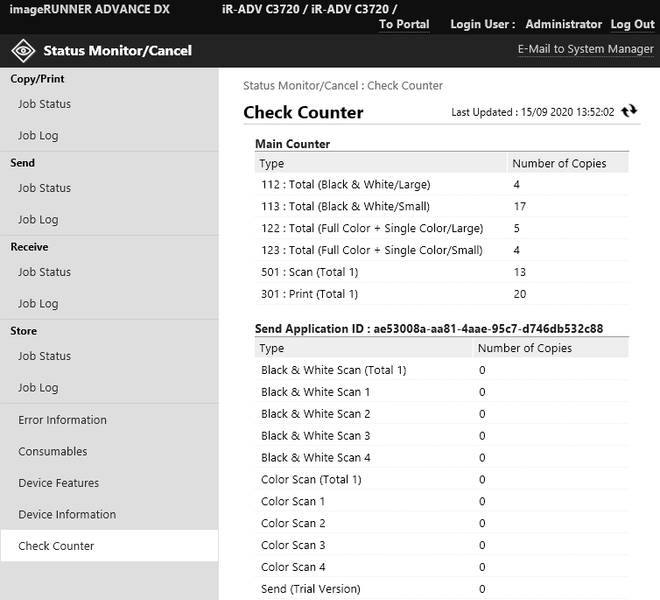The height and width of the screenshot is (600, 660).
Task: Click the Main Counter Type column header
Action: [272, 163]
